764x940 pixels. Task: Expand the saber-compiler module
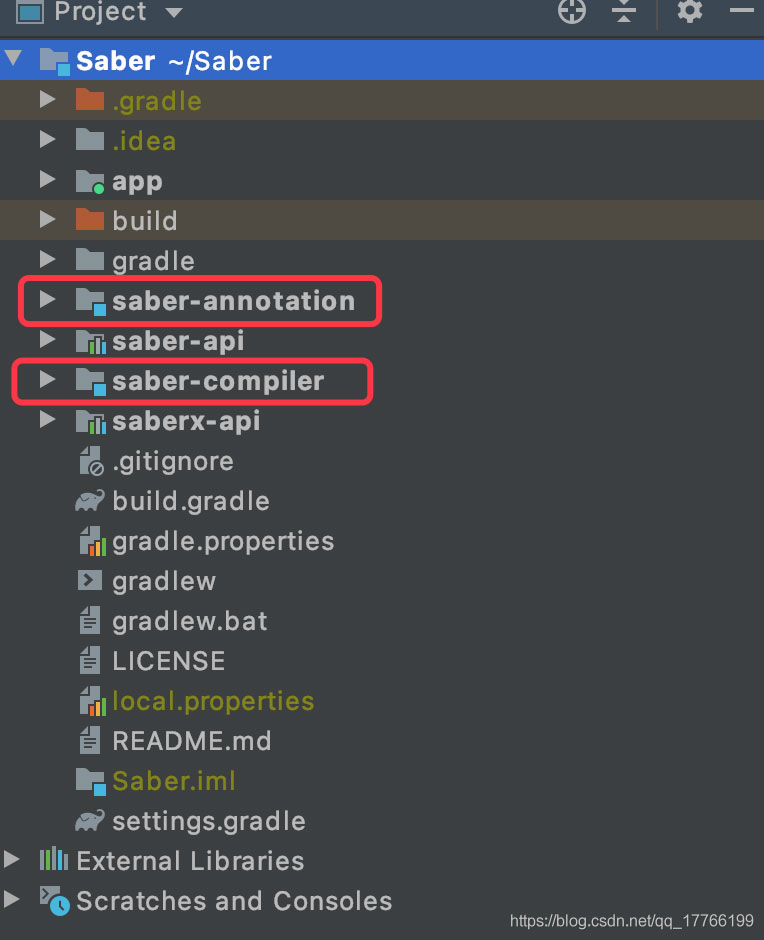pyautogui.click(x=46, y=380)
